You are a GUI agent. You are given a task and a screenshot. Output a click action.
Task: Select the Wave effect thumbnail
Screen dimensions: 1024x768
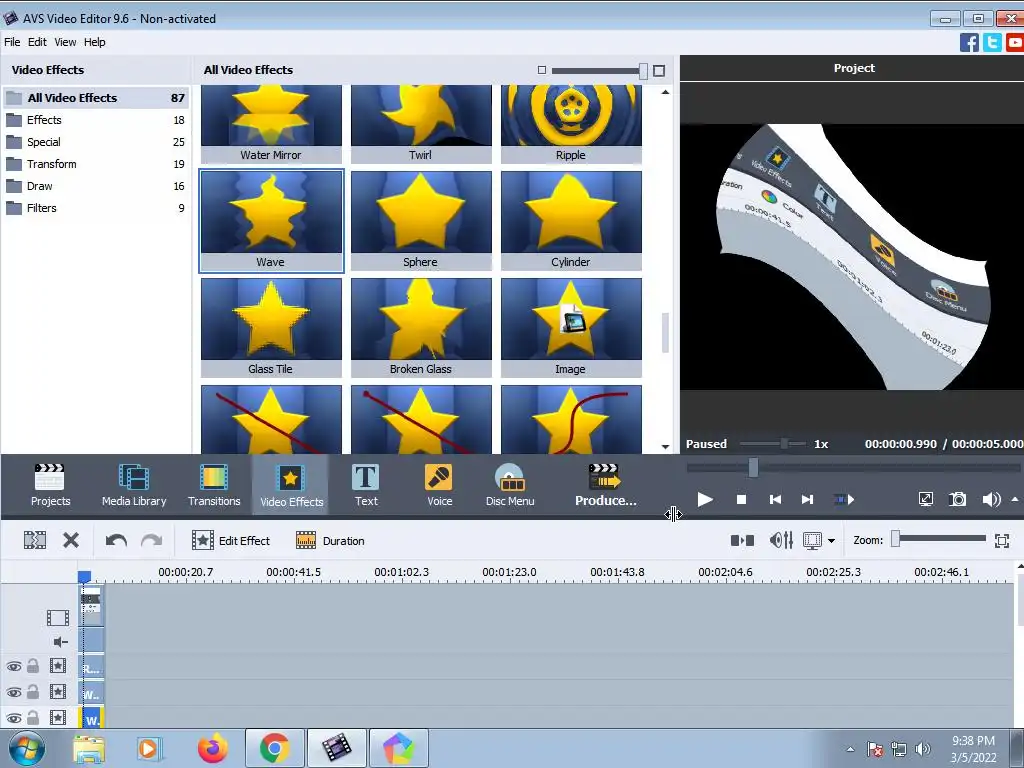point(271,221)
